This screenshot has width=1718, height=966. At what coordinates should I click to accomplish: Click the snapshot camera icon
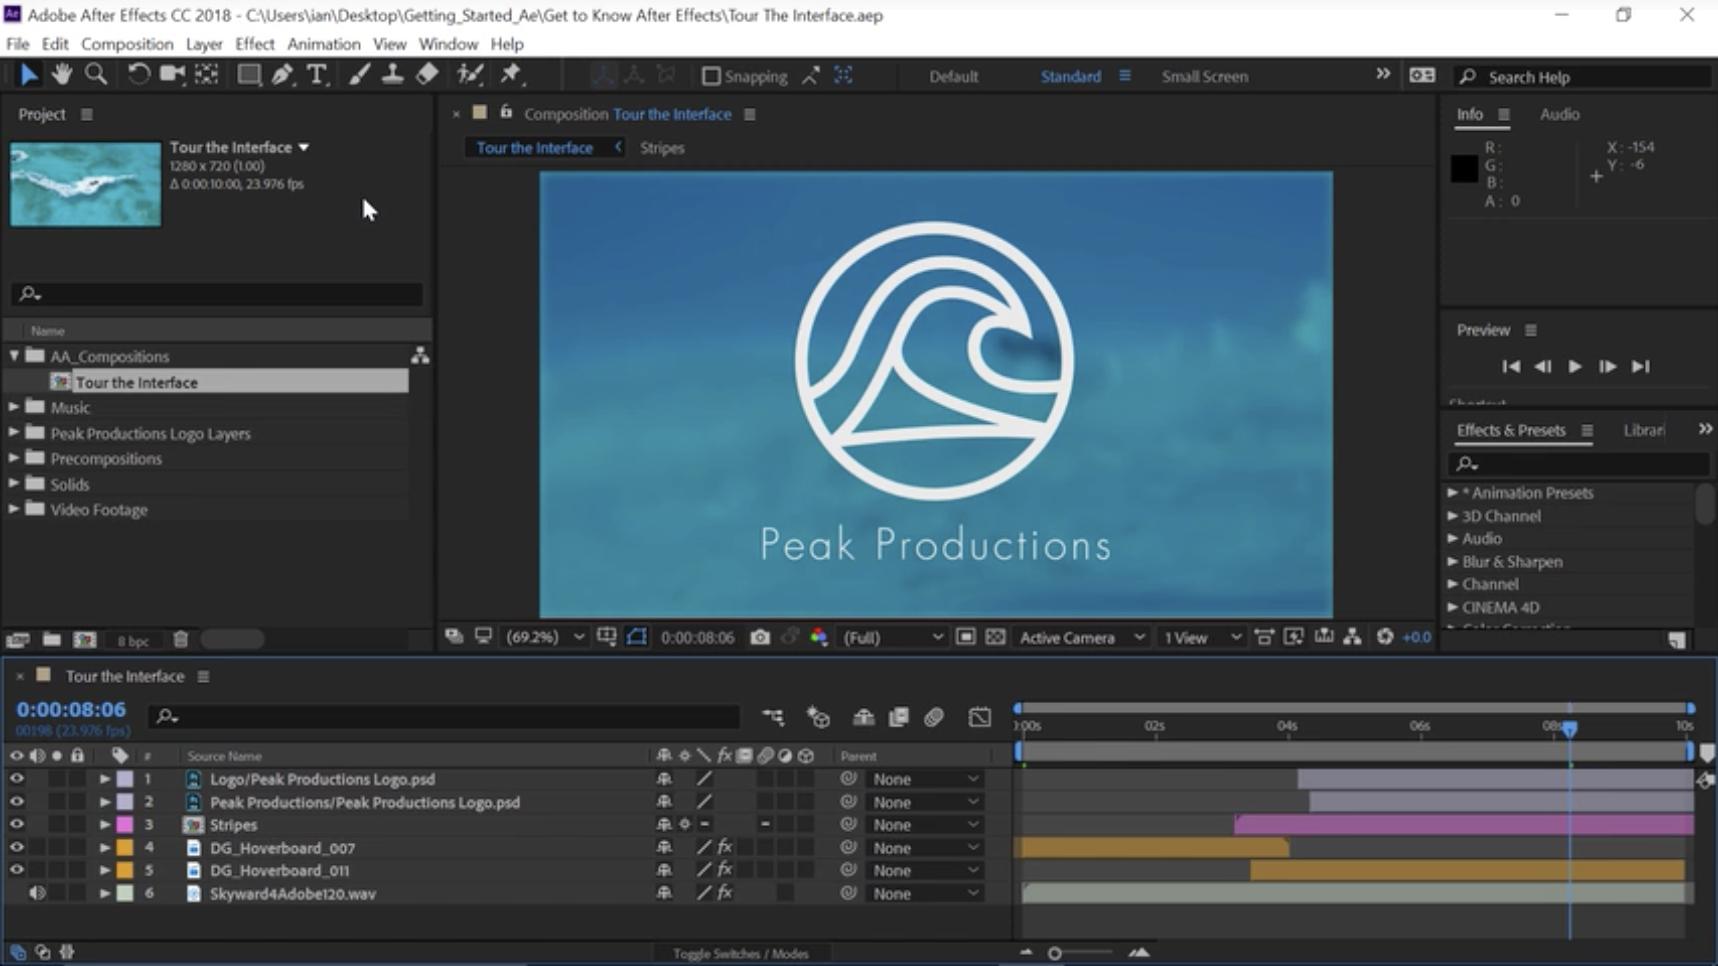click(760, 637)
